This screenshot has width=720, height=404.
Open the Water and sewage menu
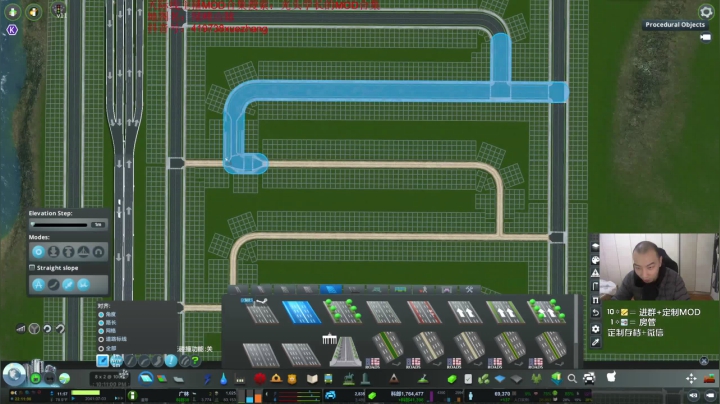(x=223, y=379)
